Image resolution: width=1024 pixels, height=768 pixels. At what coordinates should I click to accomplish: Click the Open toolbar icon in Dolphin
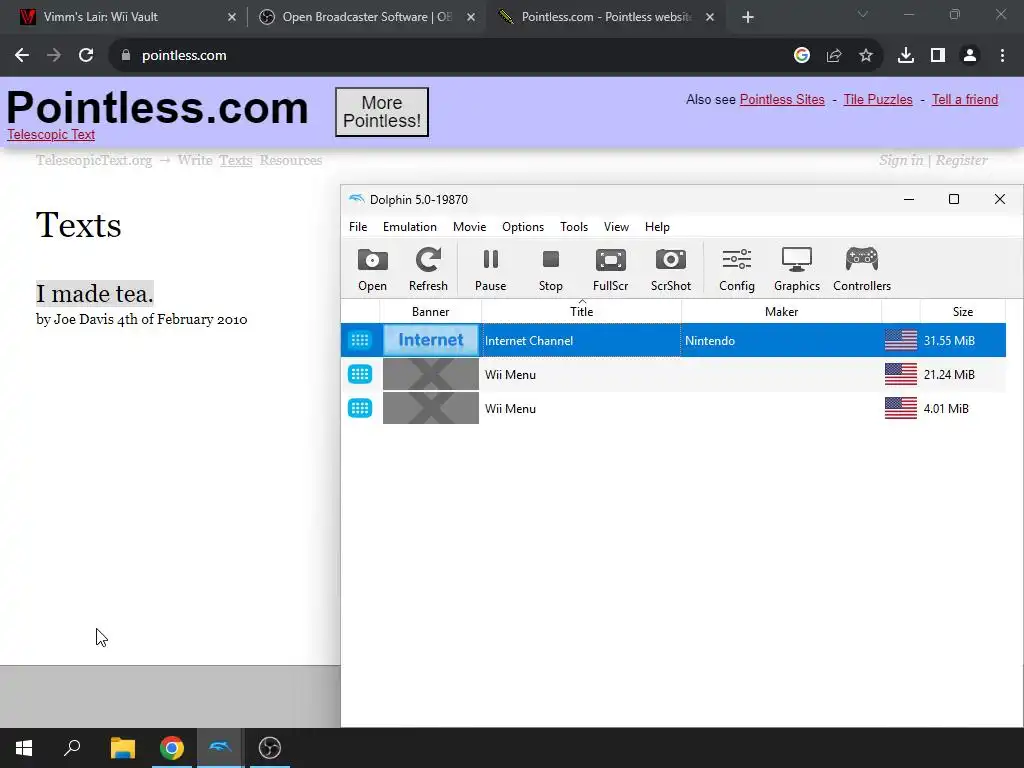pos(372,269)
